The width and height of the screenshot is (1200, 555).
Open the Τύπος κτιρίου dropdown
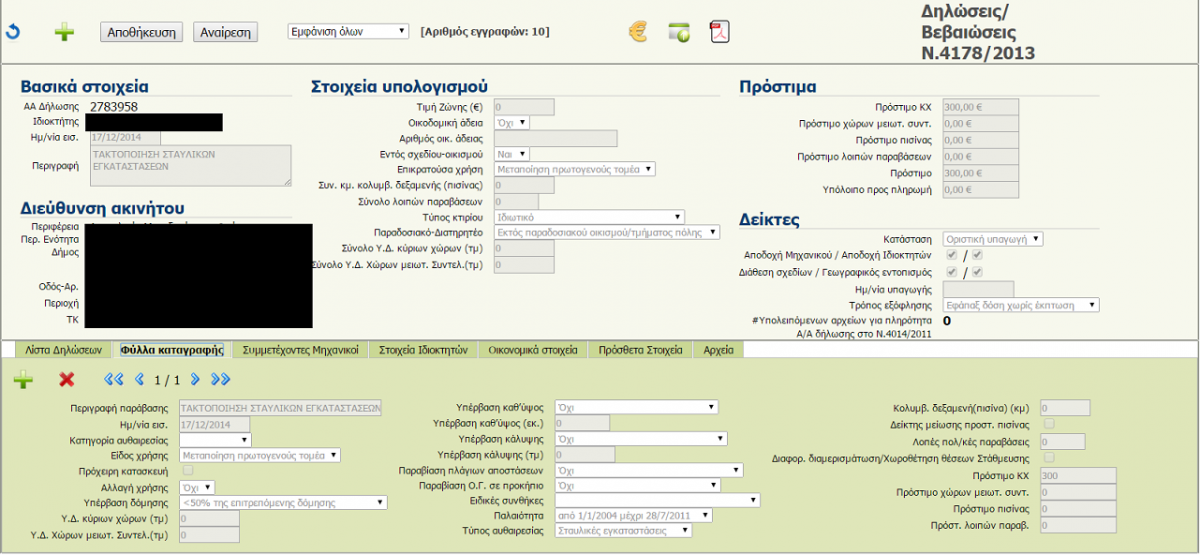pos(590,216)
